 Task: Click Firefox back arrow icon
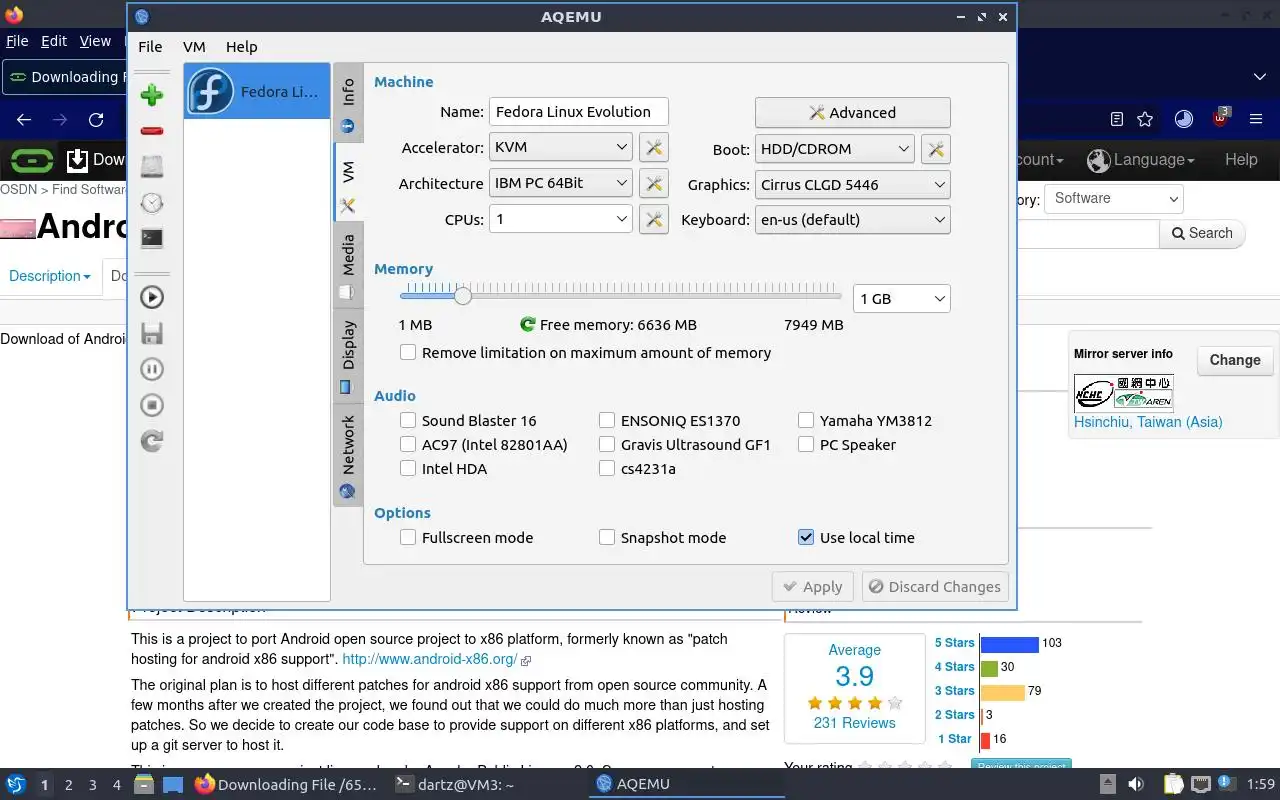[x=24, y=119]
